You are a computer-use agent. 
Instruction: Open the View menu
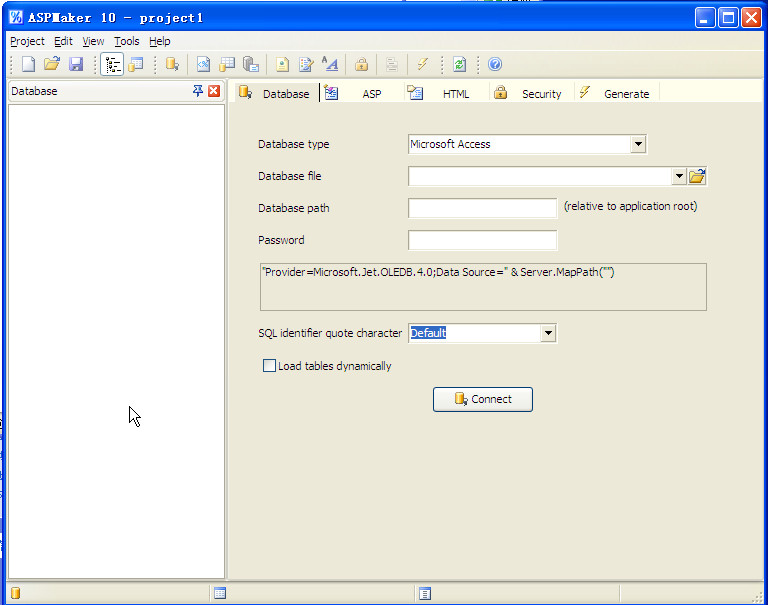click(x=93, y=41)
